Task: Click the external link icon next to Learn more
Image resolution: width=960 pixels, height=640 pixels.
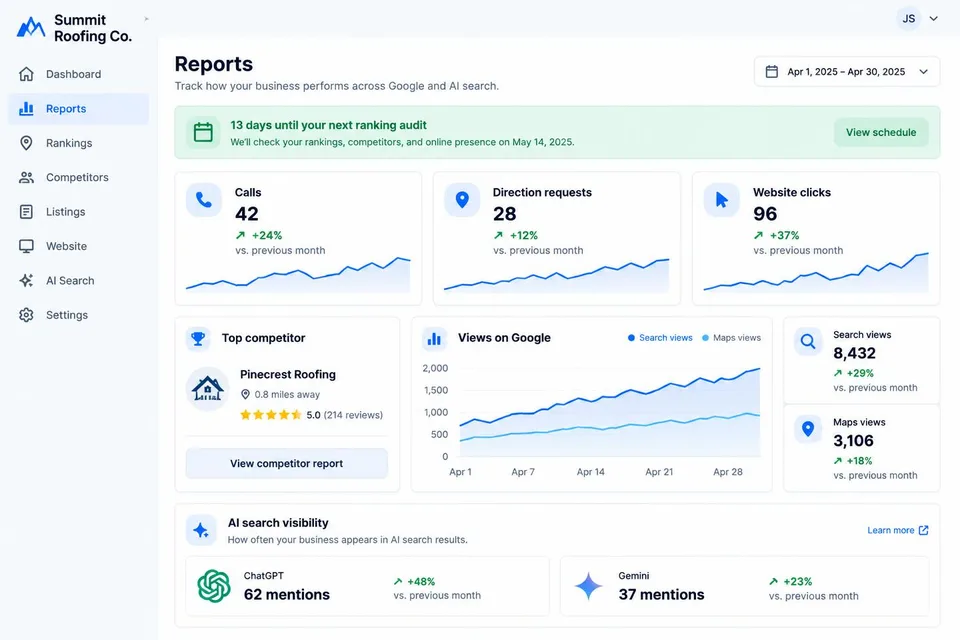Action: pyautogui.click(x=924, y=530)
